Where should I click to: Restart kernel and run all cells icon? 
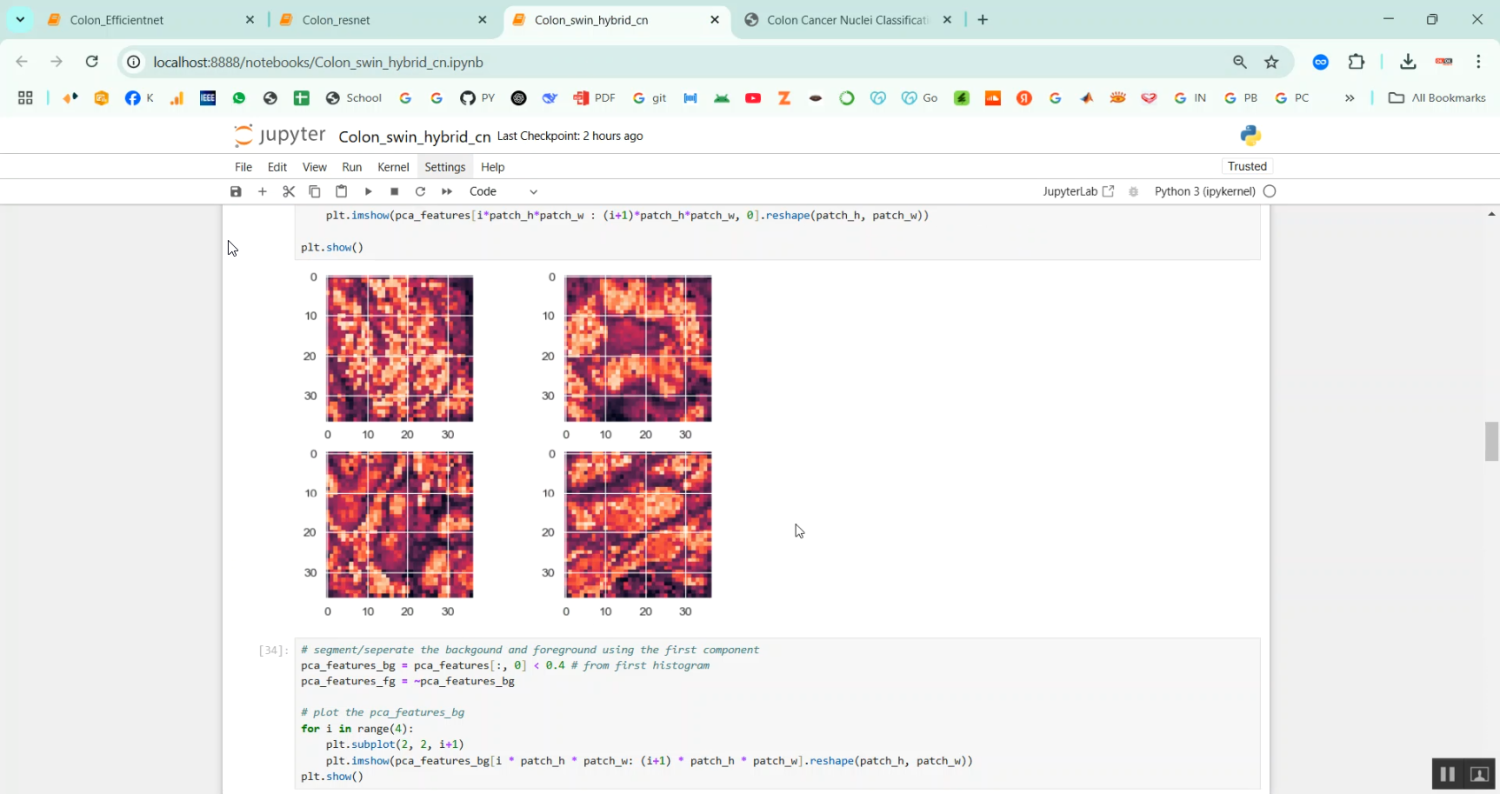coord(447,191)
